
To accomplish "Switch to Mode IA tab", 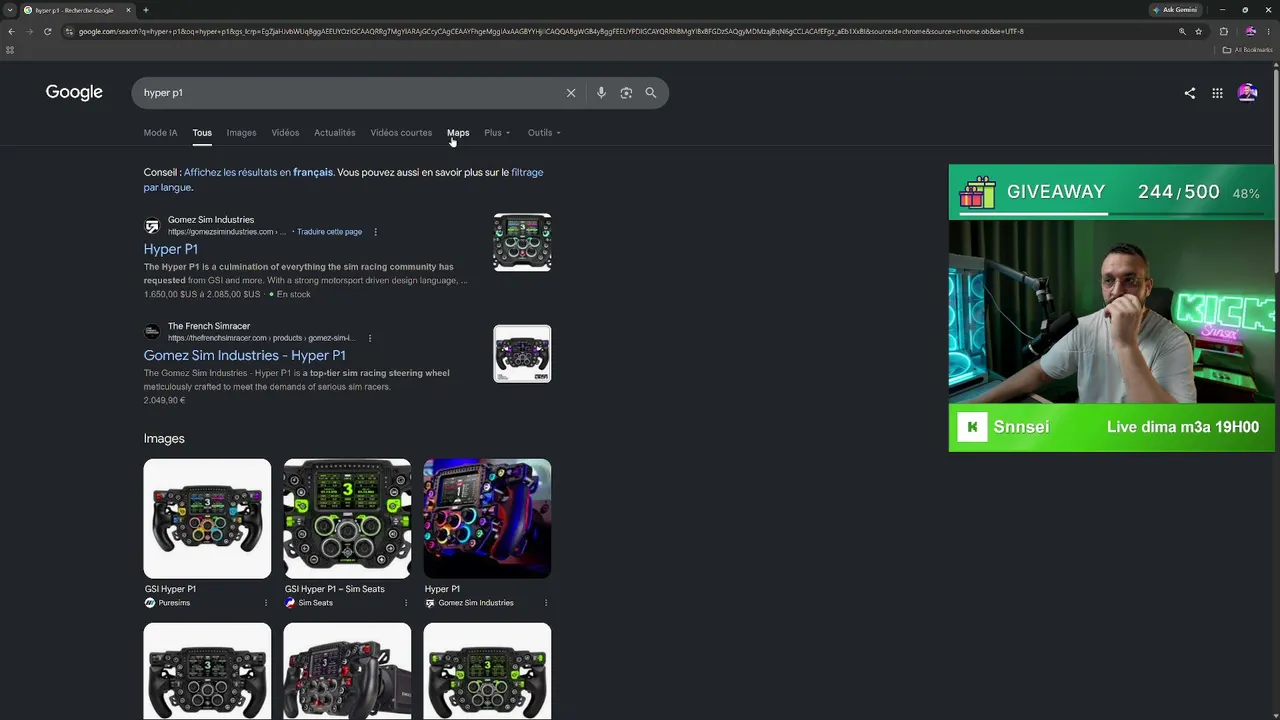I will [160, 133].
